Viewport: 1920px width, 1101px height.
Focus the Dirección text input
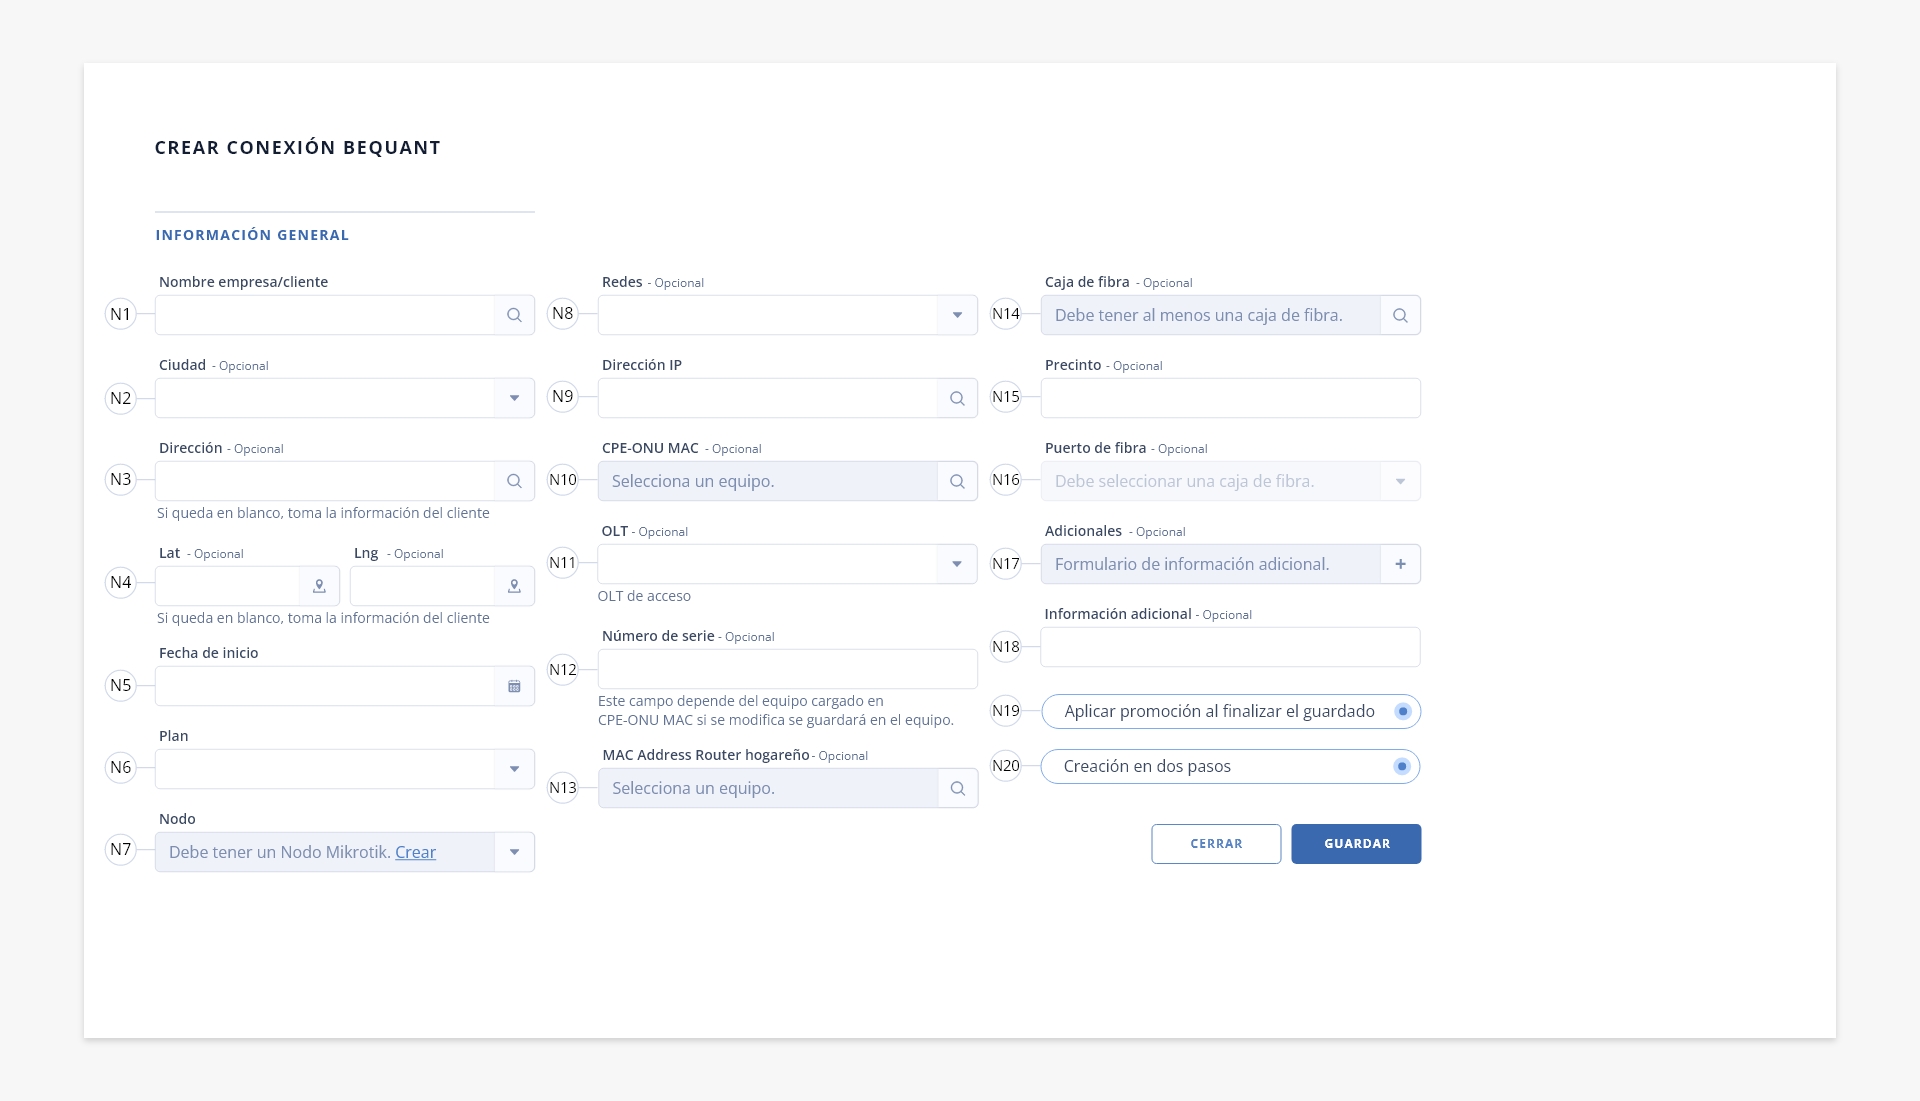point(325,481)
